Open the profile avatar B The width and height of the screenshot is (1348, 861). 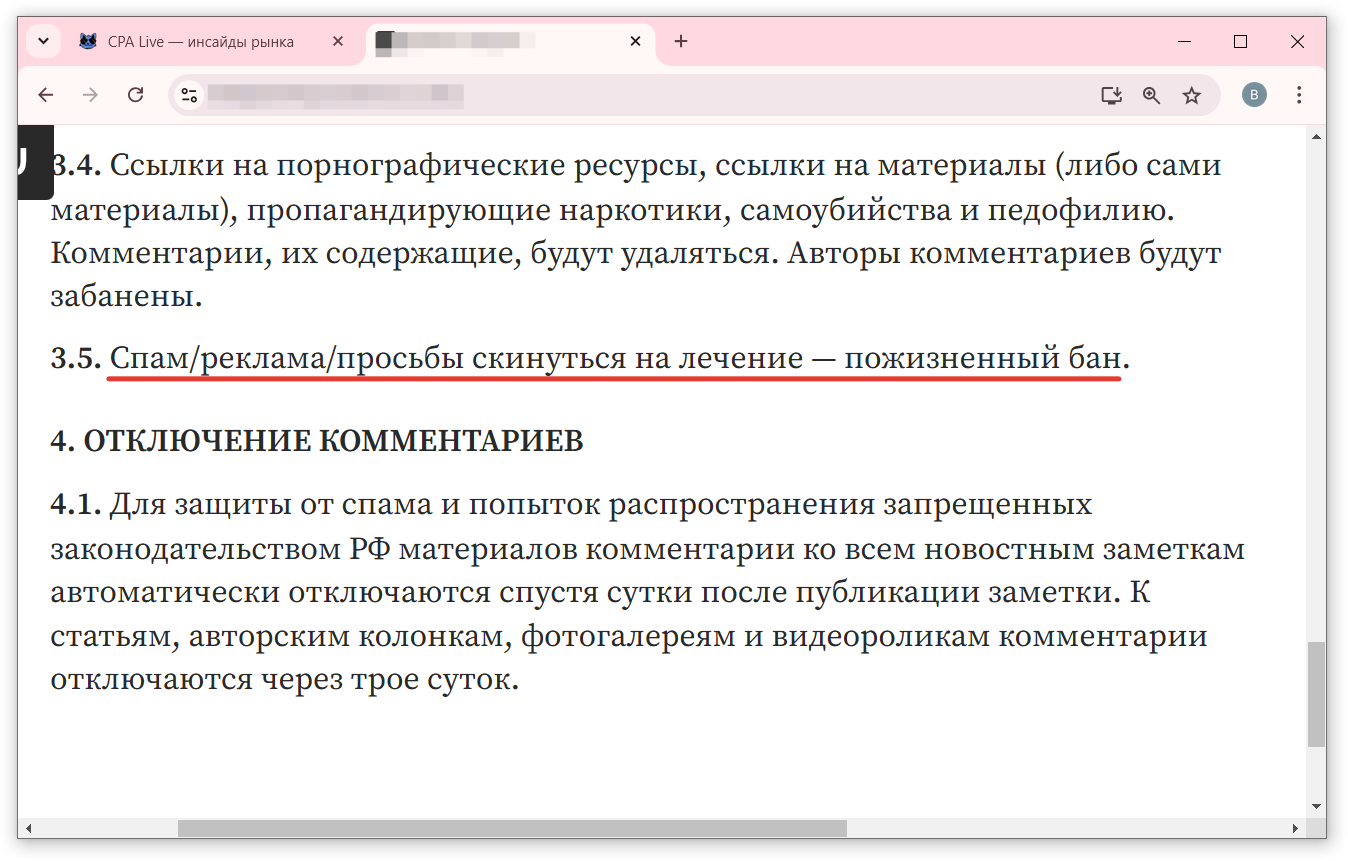coord(1254,95)
